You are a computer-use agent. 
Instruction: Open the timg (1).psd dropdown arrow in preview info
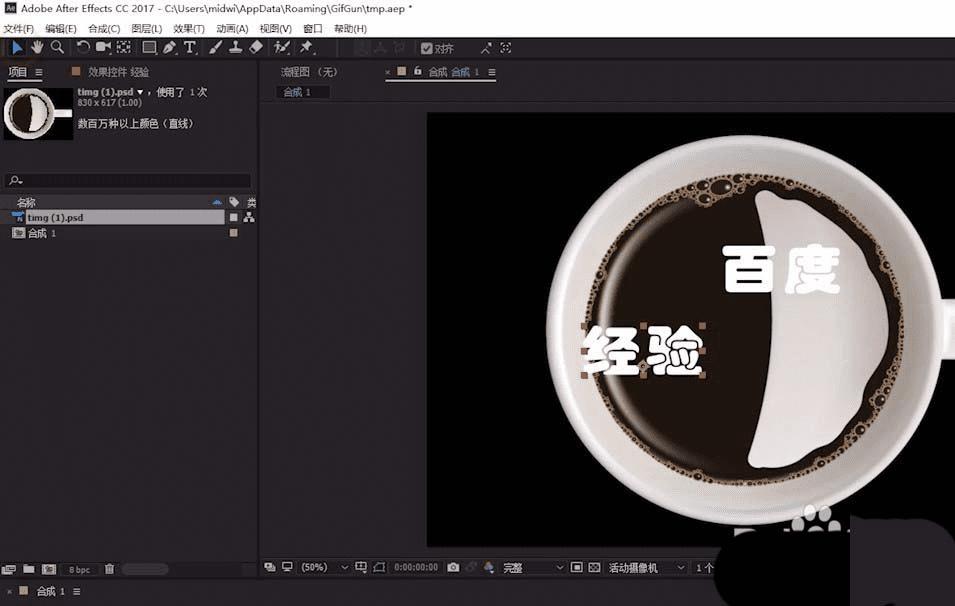(x=140, y=92)
